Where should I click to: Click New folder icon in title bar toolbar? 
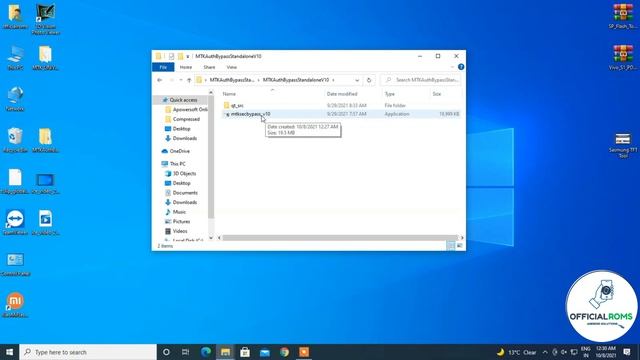point(180,56)
